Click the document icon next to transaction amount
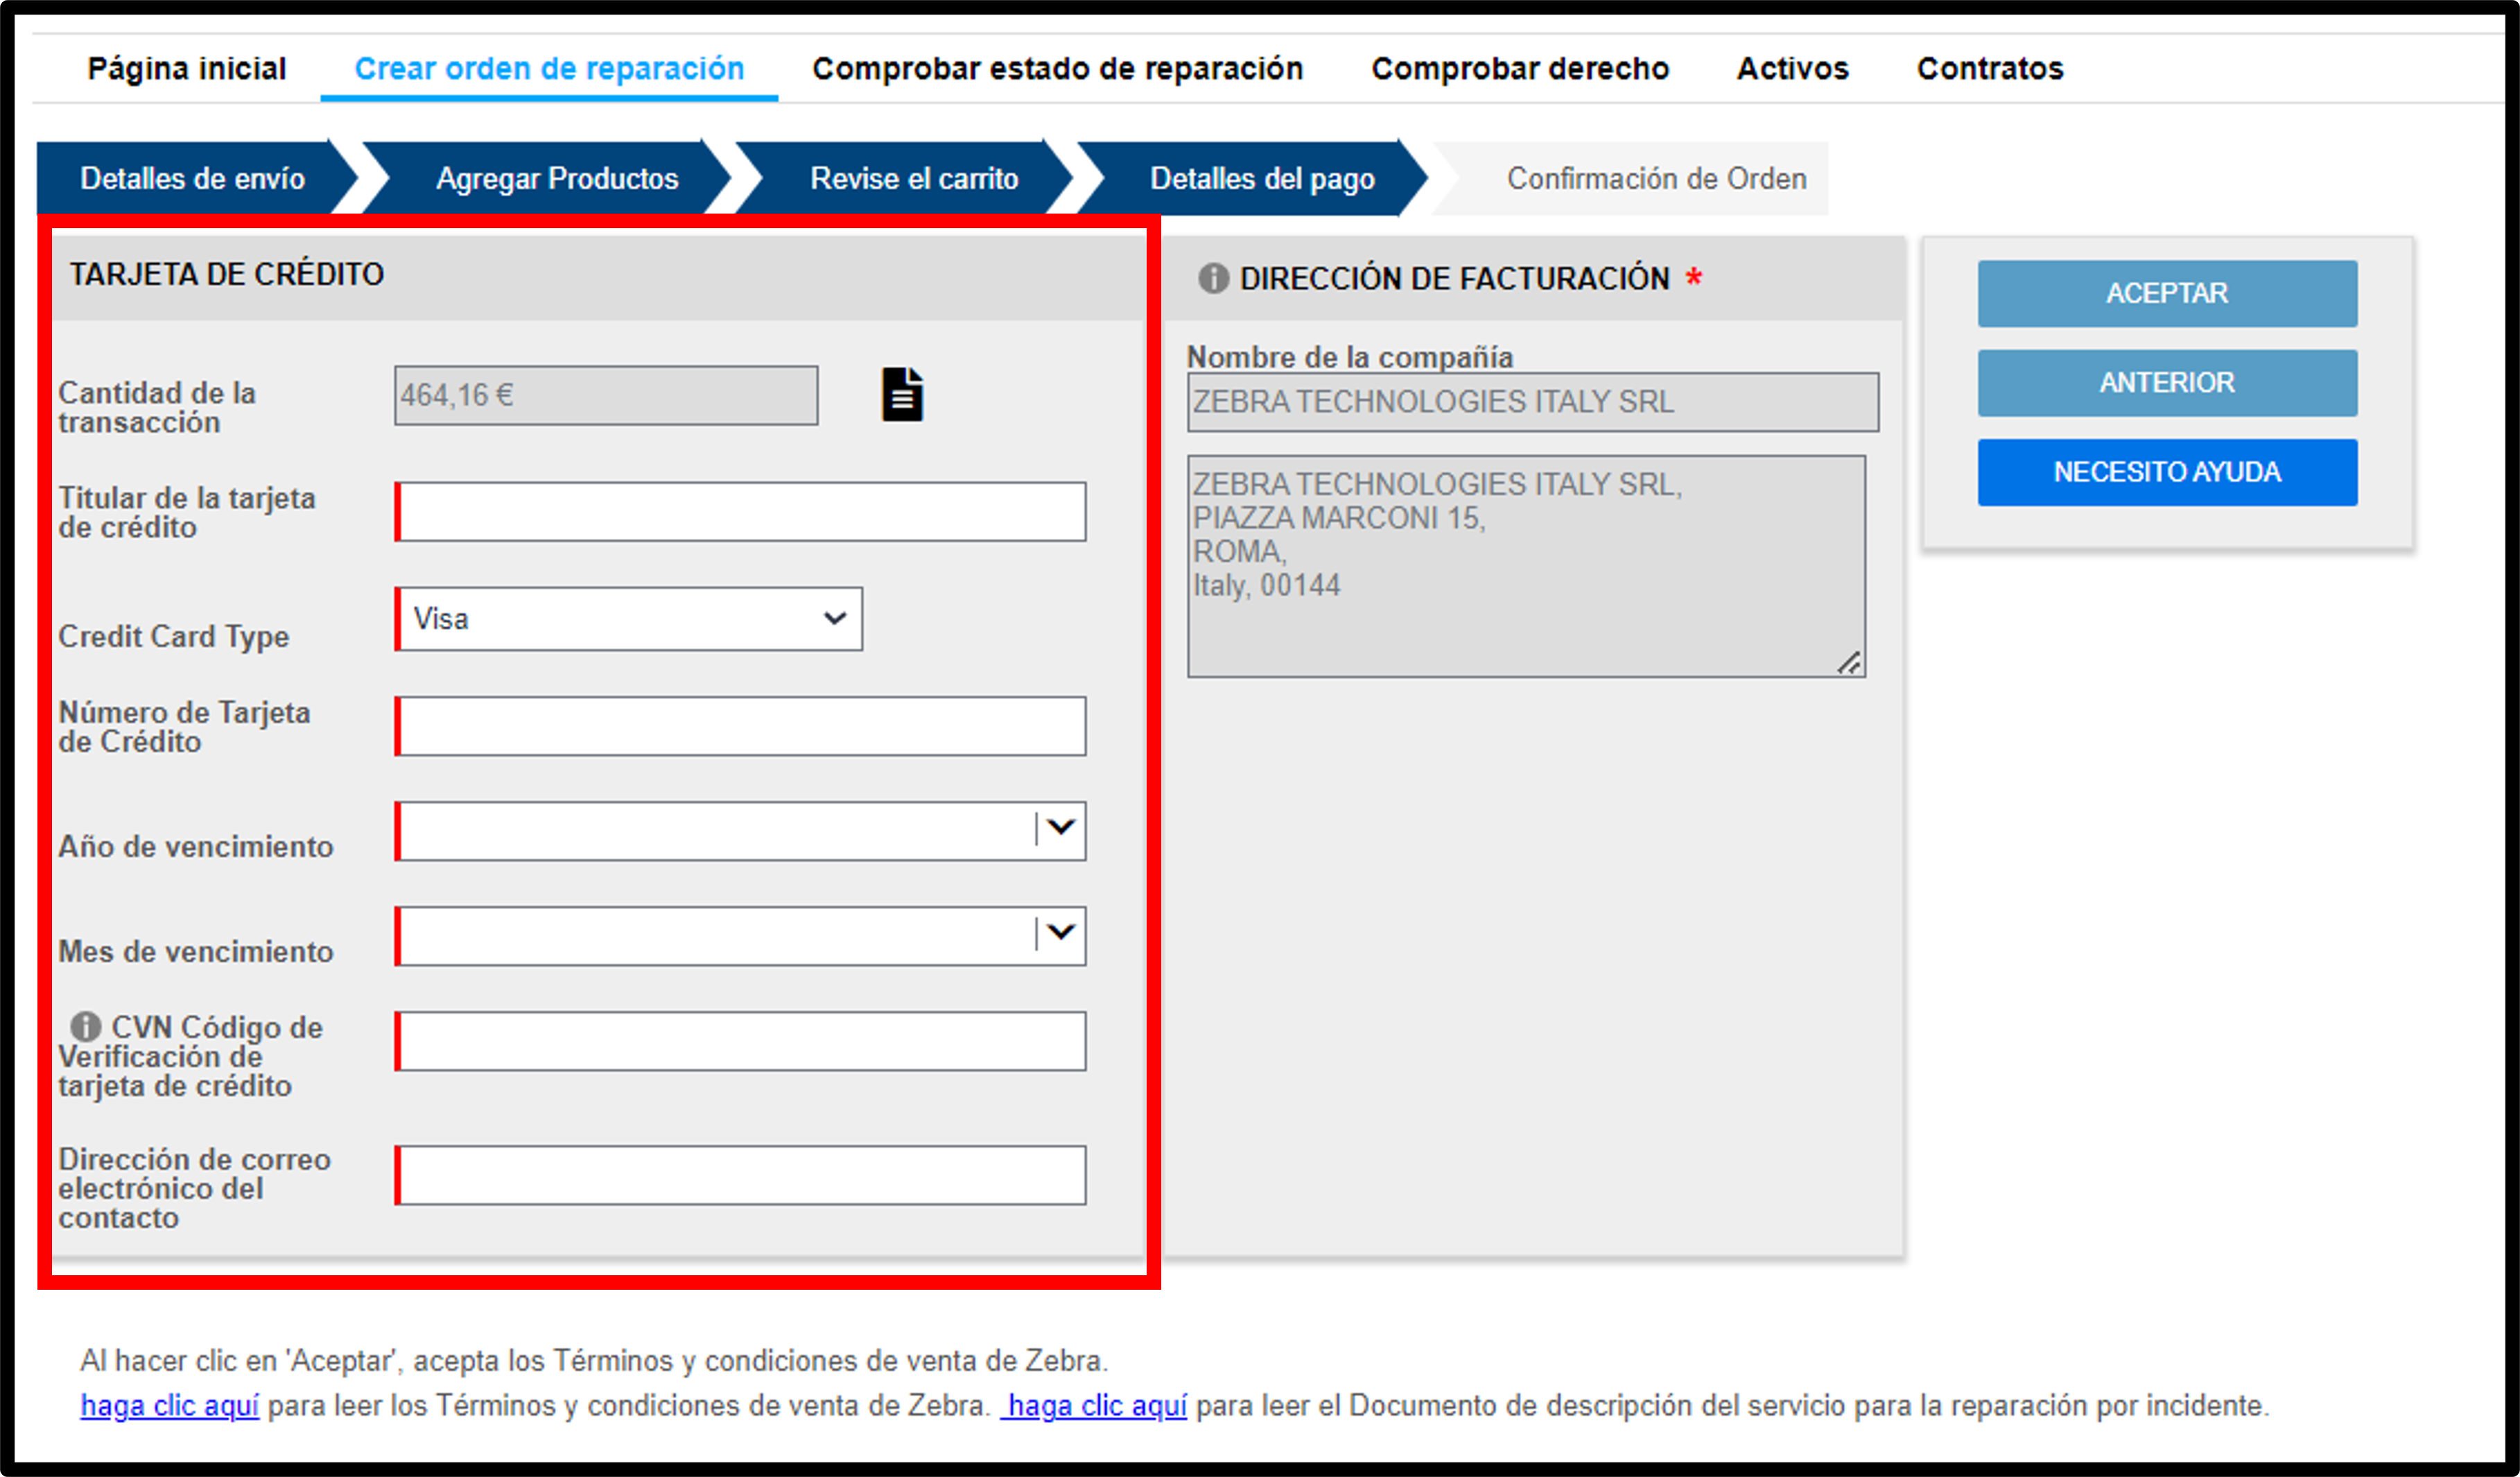Viewport: 2520px width, 1477px height. coord(901,395)
